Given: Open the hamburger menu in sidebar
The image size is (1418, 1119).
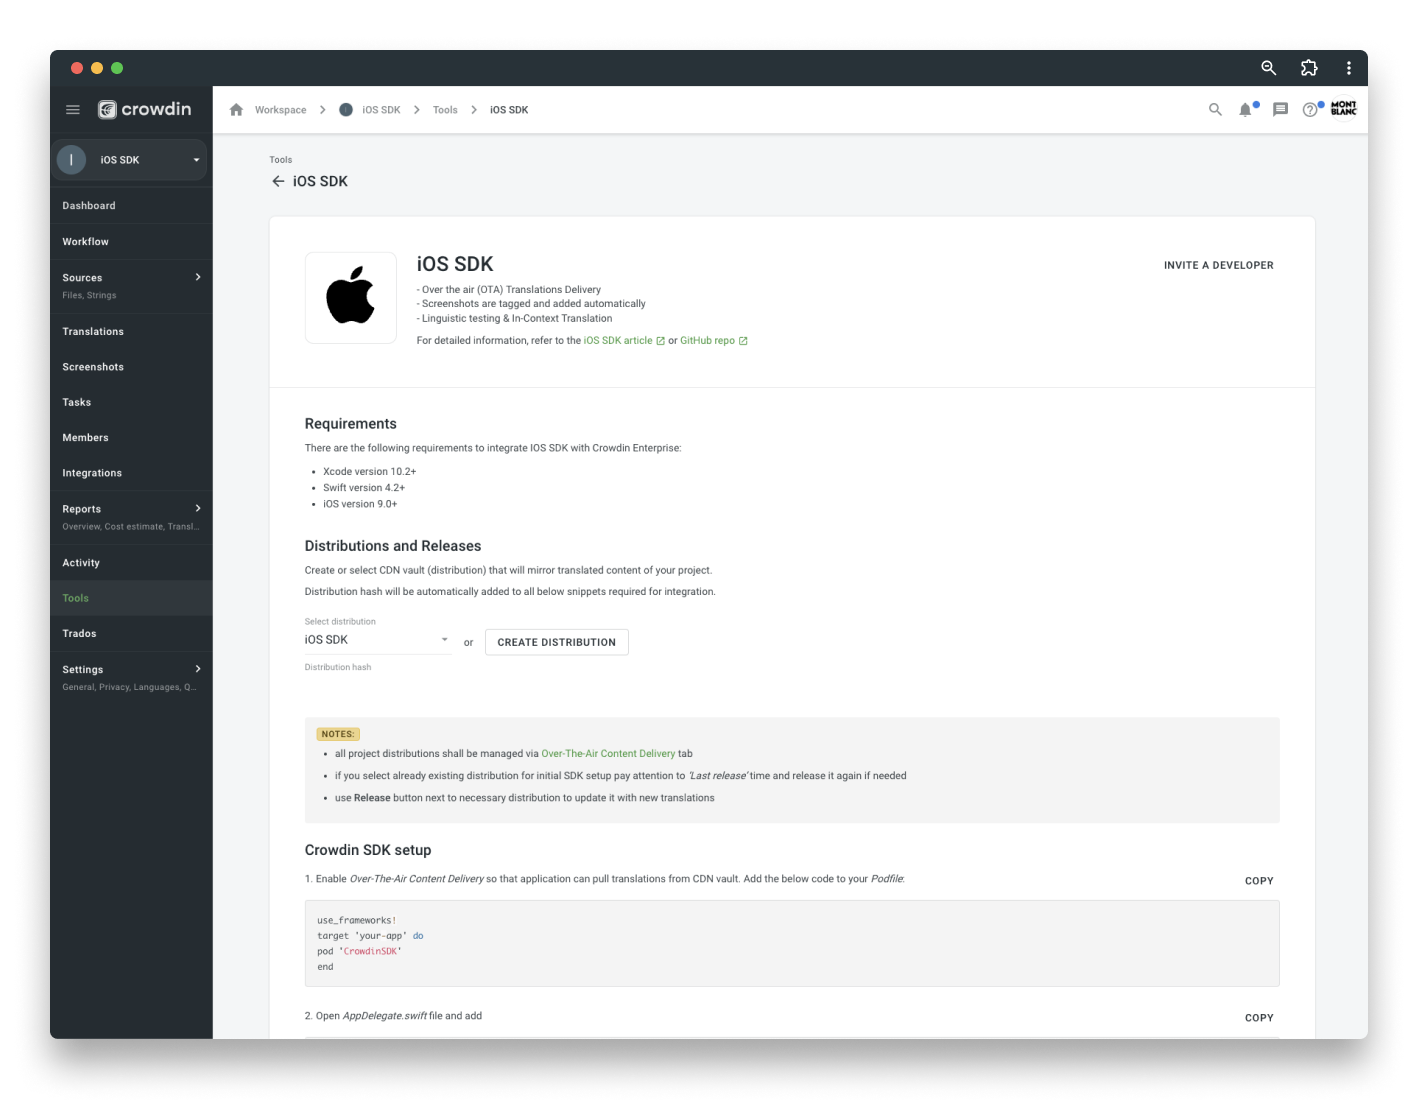Looking at the screenshot, I should point(73,110).
